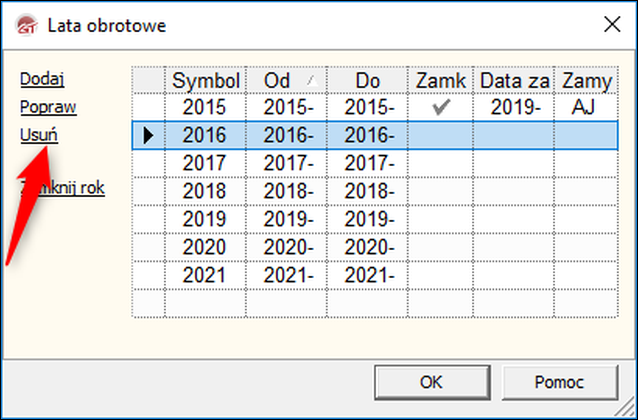Click the Symbol column header
Viewport: 638px width, 420px height.
coord(205,79)
